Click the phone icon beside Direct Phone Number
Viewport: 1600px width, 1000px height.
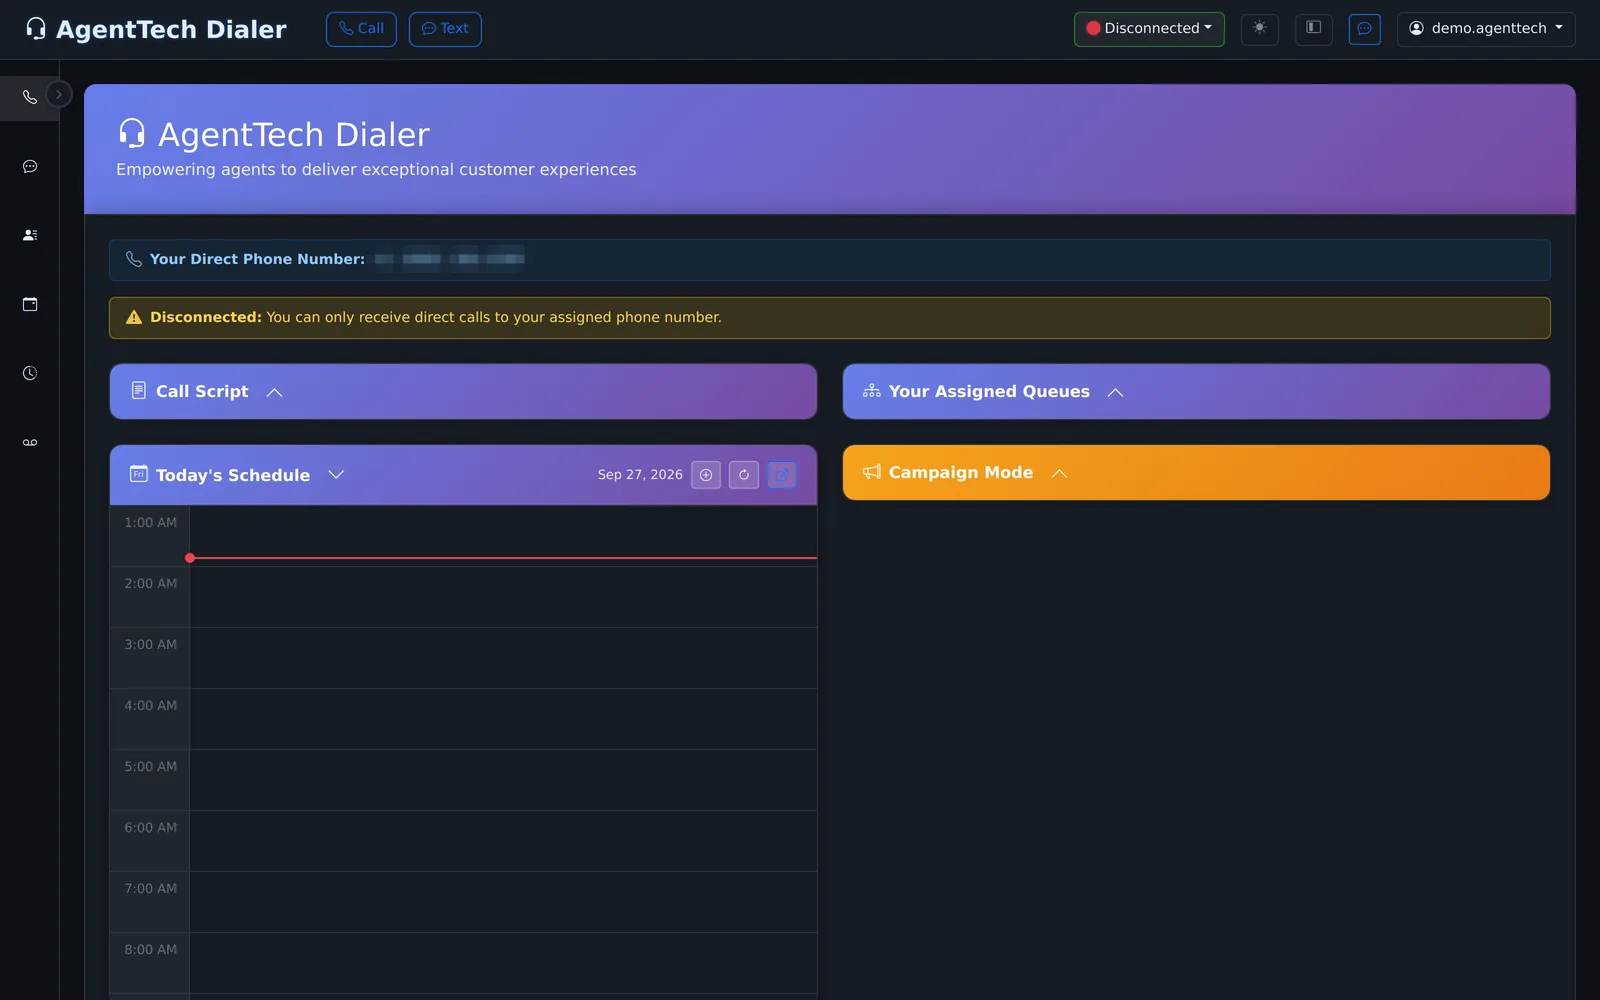tap(134, 259)
